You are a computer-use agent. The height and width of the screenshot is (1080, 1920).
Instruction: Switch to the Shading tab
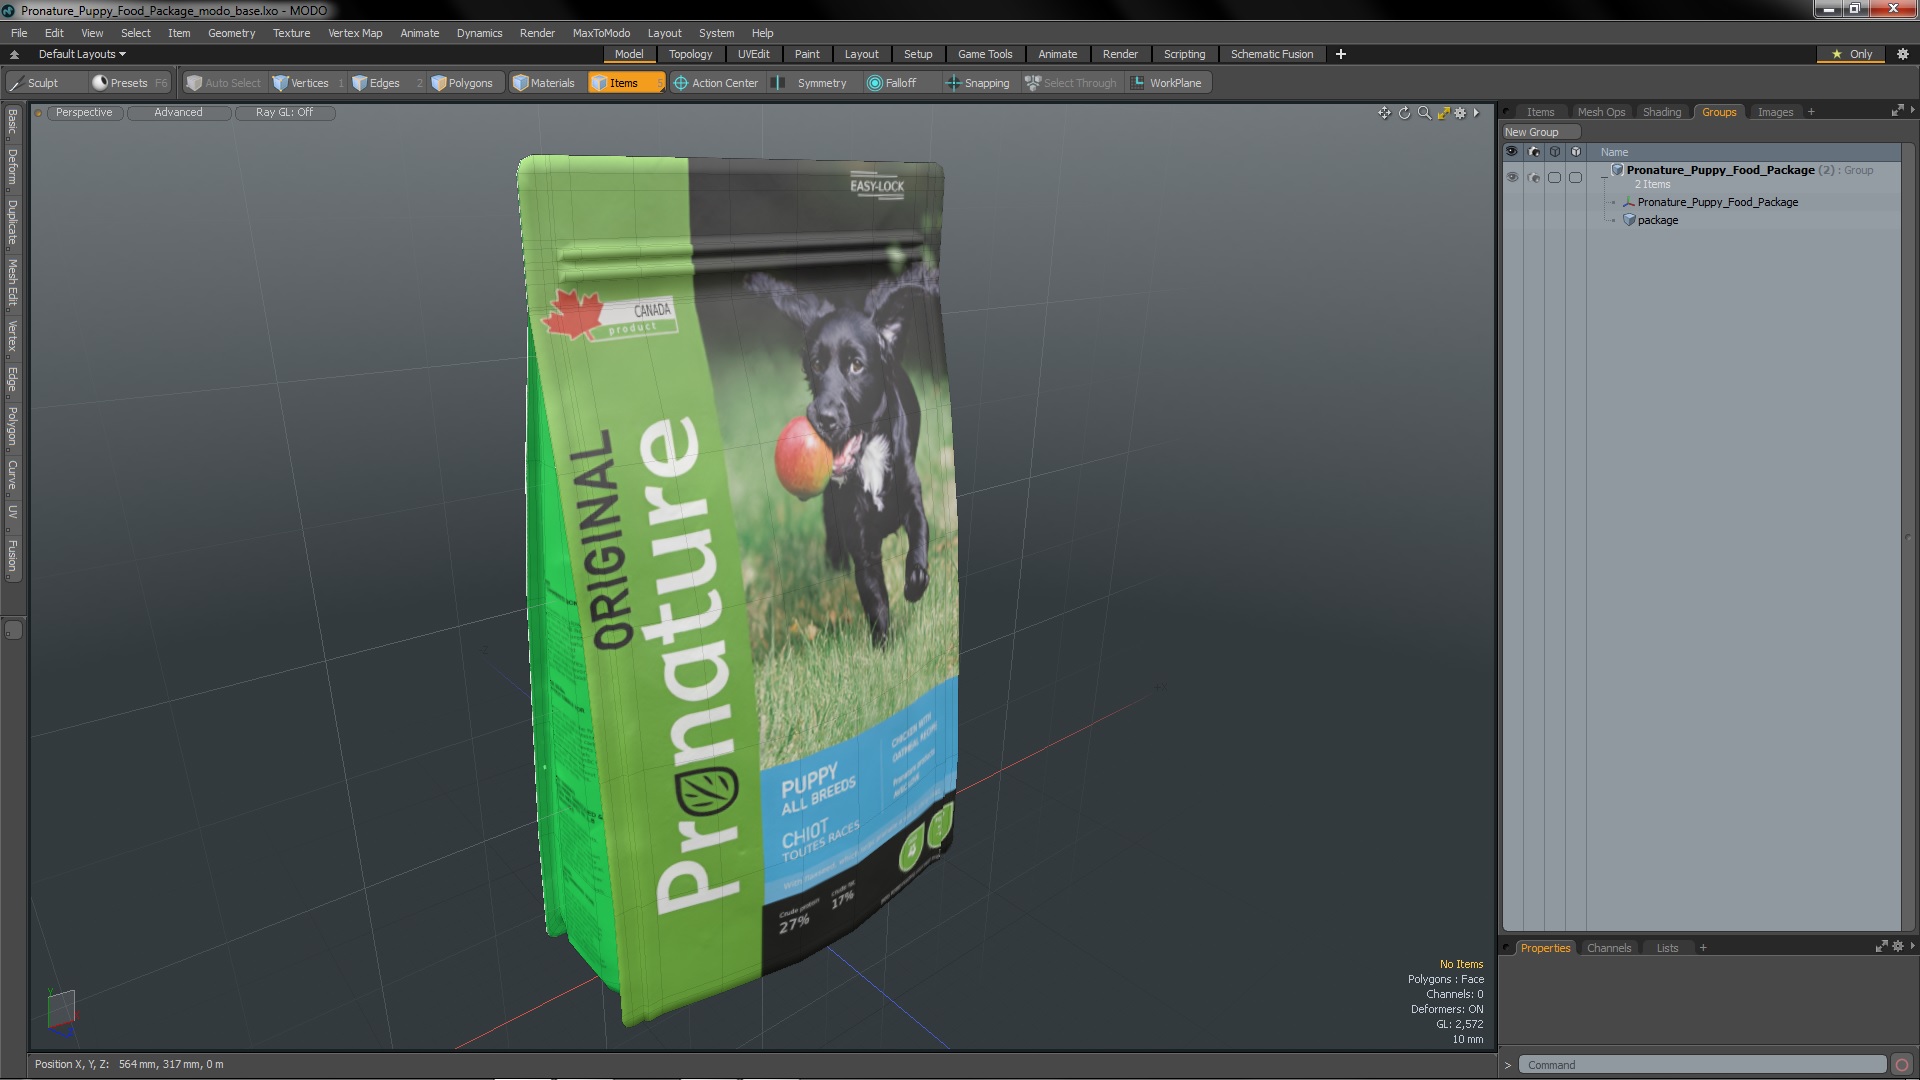(1661, 112)
